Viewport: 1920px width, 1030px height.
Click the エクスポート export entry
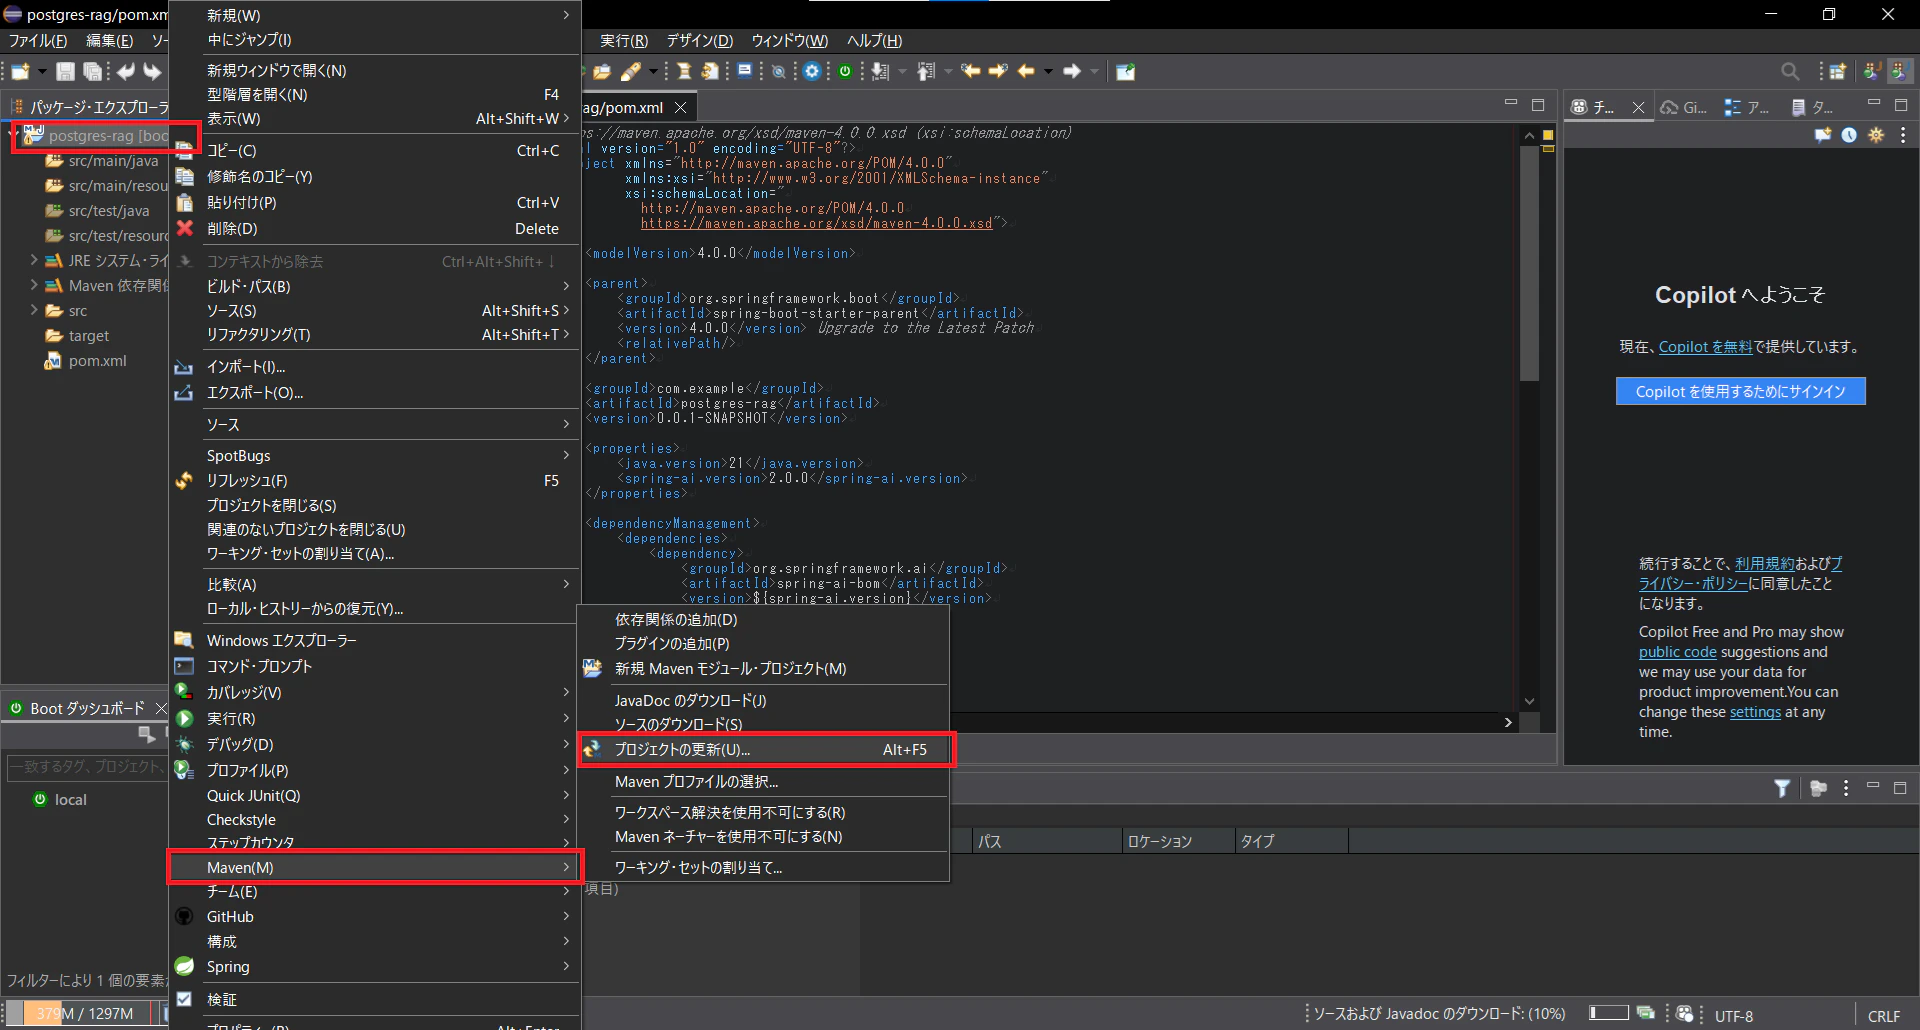[374, 393]
